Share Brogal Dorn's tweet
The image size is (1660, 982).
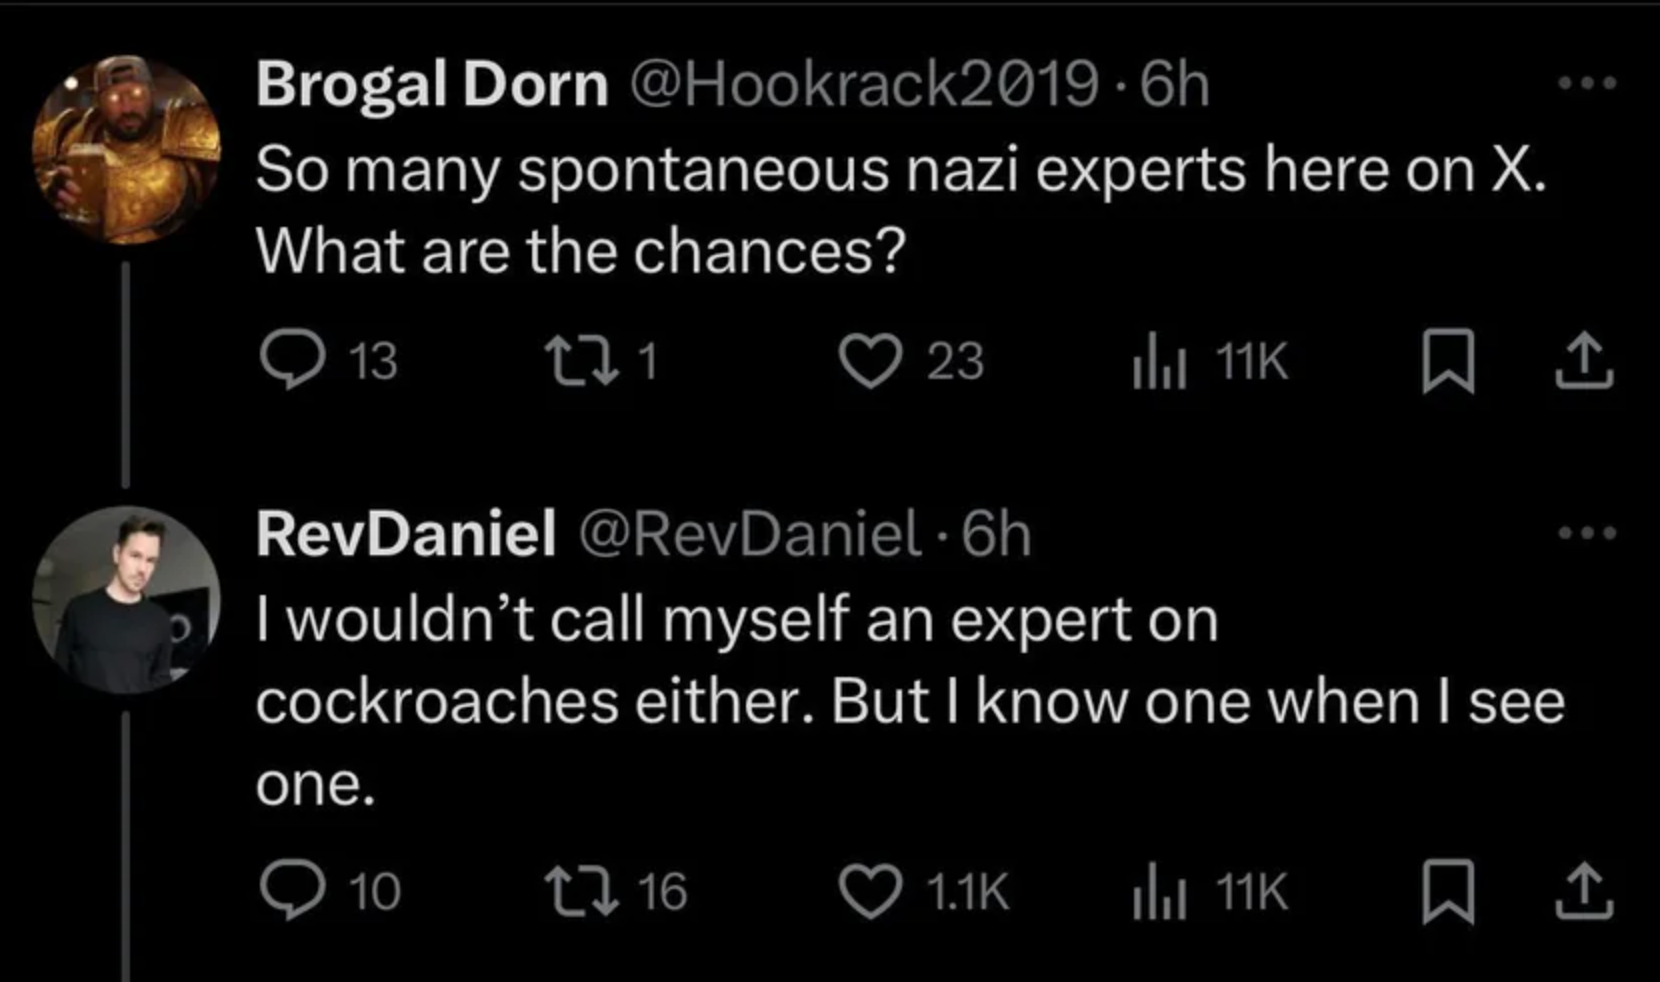[1584, 362]
